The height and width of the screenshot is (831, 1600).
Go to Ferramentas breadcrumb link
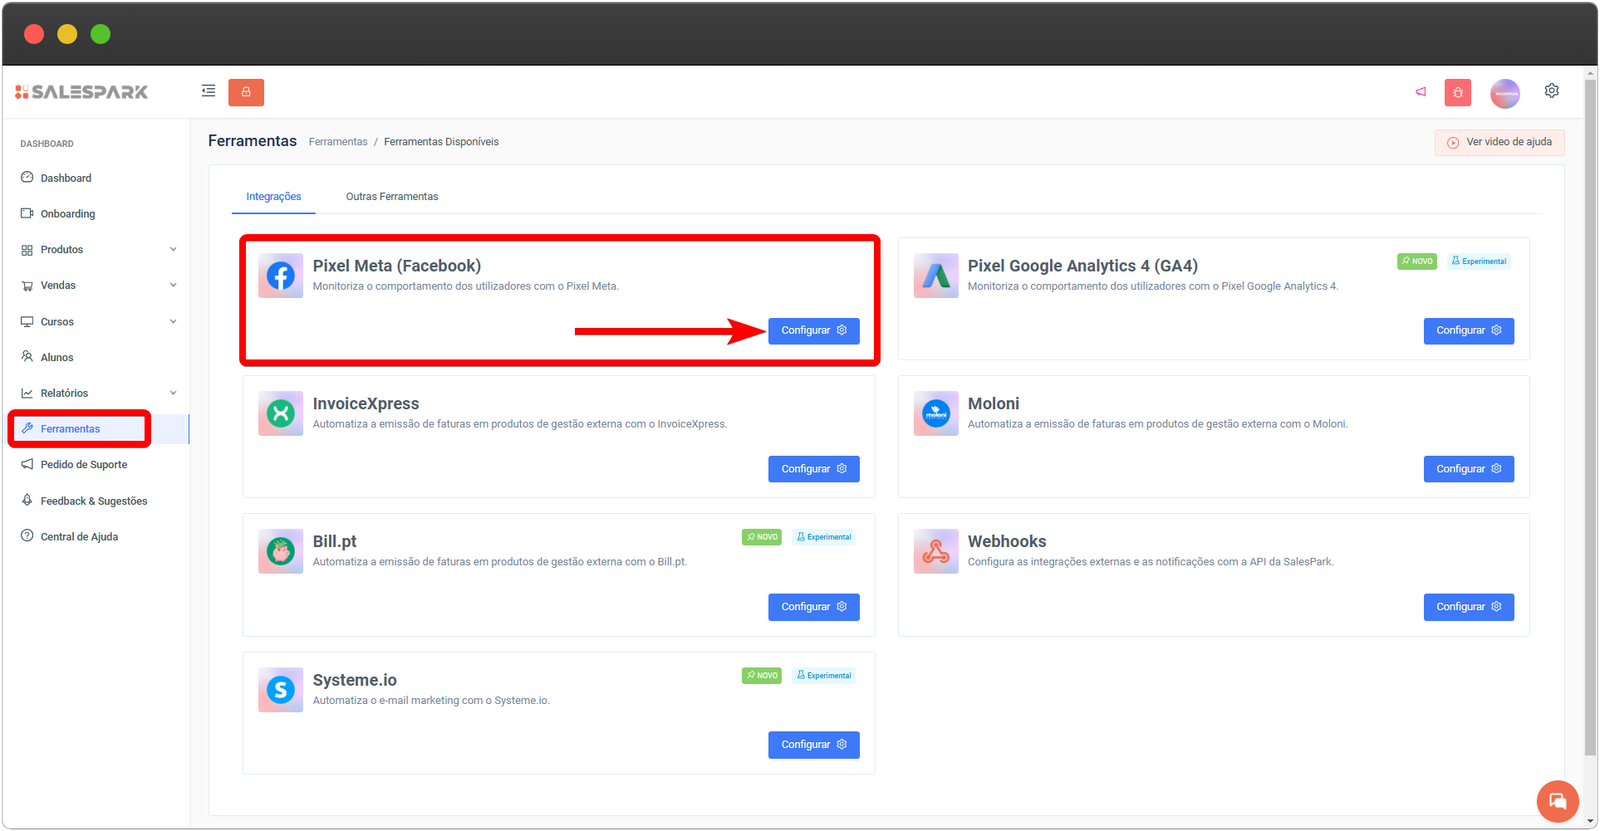coord(338,142)
